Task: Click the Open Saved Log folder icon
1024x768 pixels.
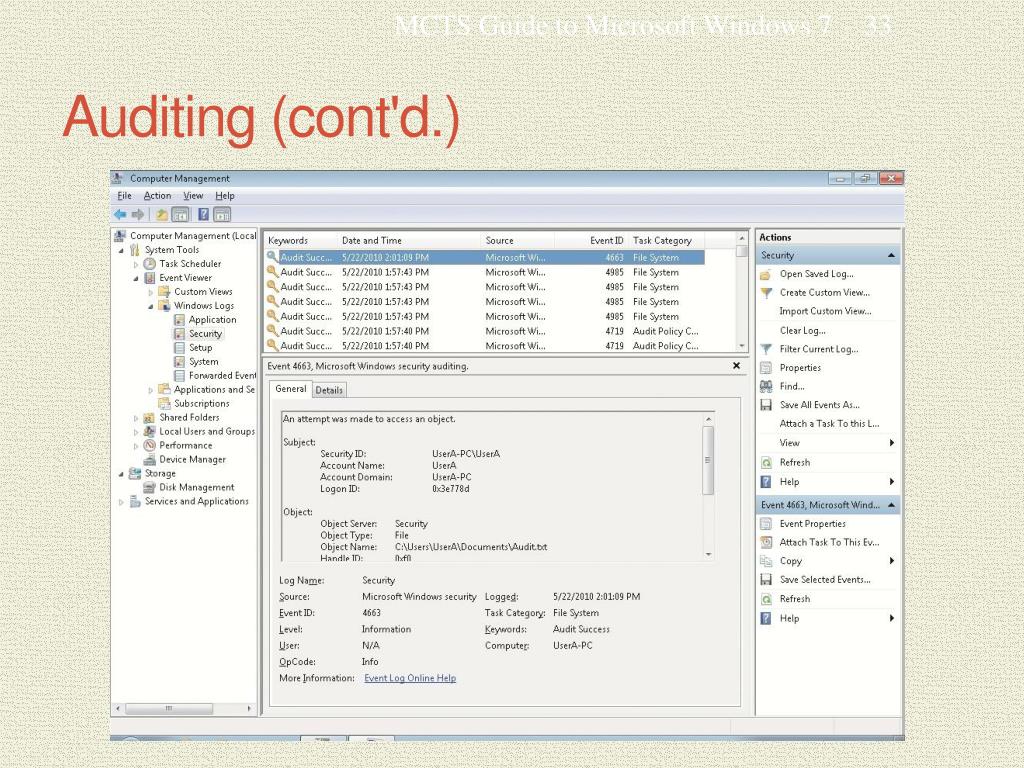Action: 766,274
